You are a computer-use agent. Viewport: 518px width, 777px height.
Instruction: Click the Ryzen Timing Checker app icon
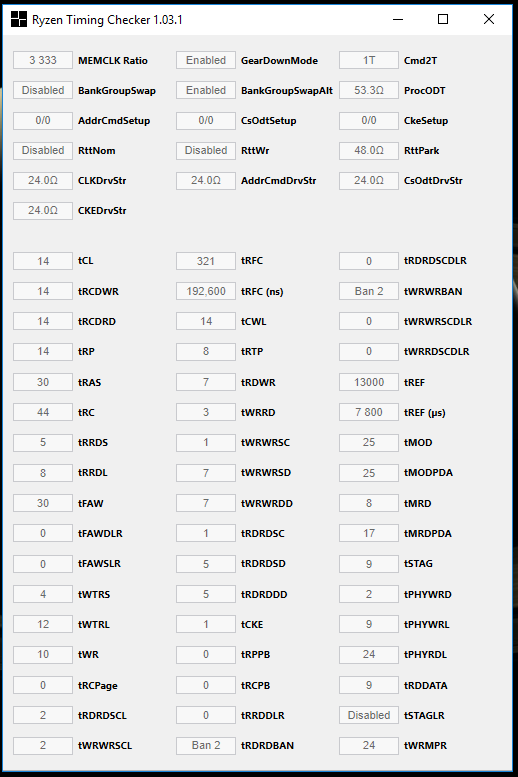coord(19,19)
